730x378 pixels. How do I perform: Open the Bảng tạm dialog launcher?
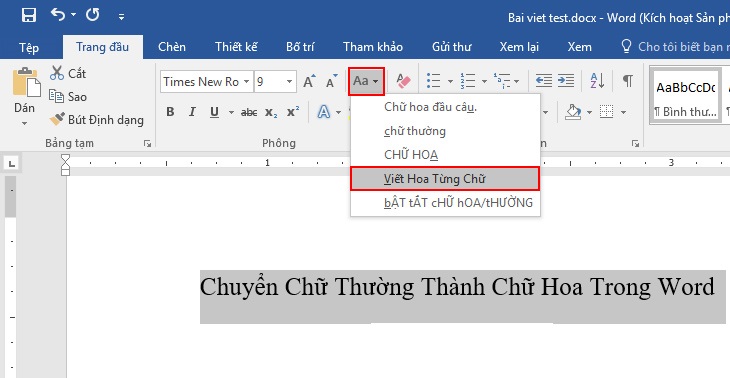(148, 144)
